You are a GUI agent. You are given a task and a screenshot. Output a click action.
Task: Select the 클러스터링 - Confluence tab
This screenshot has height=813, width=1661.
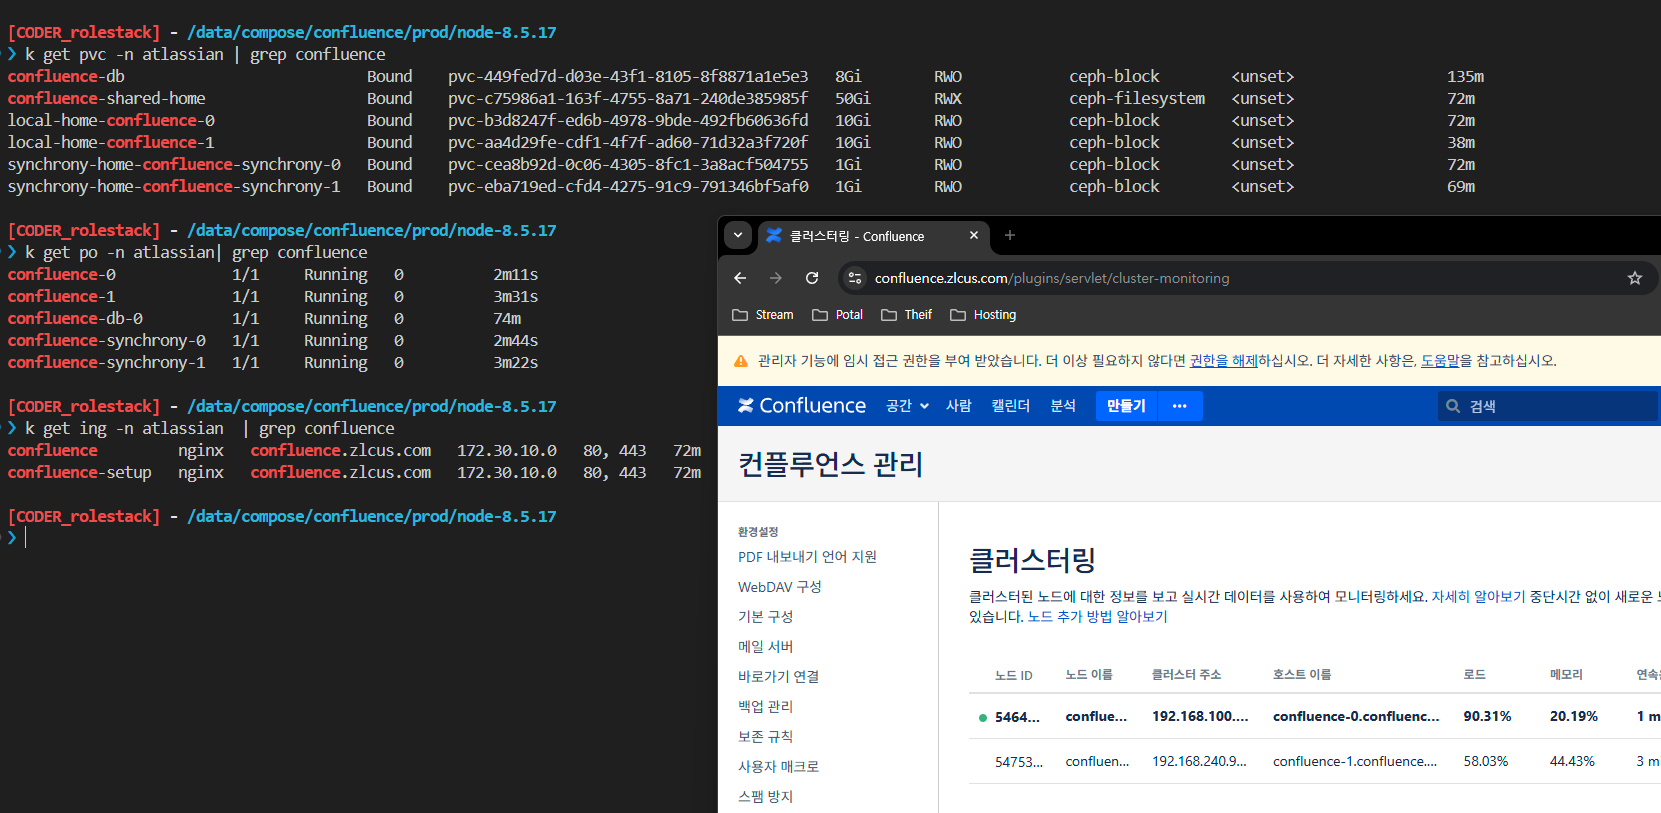pos(874,236)
